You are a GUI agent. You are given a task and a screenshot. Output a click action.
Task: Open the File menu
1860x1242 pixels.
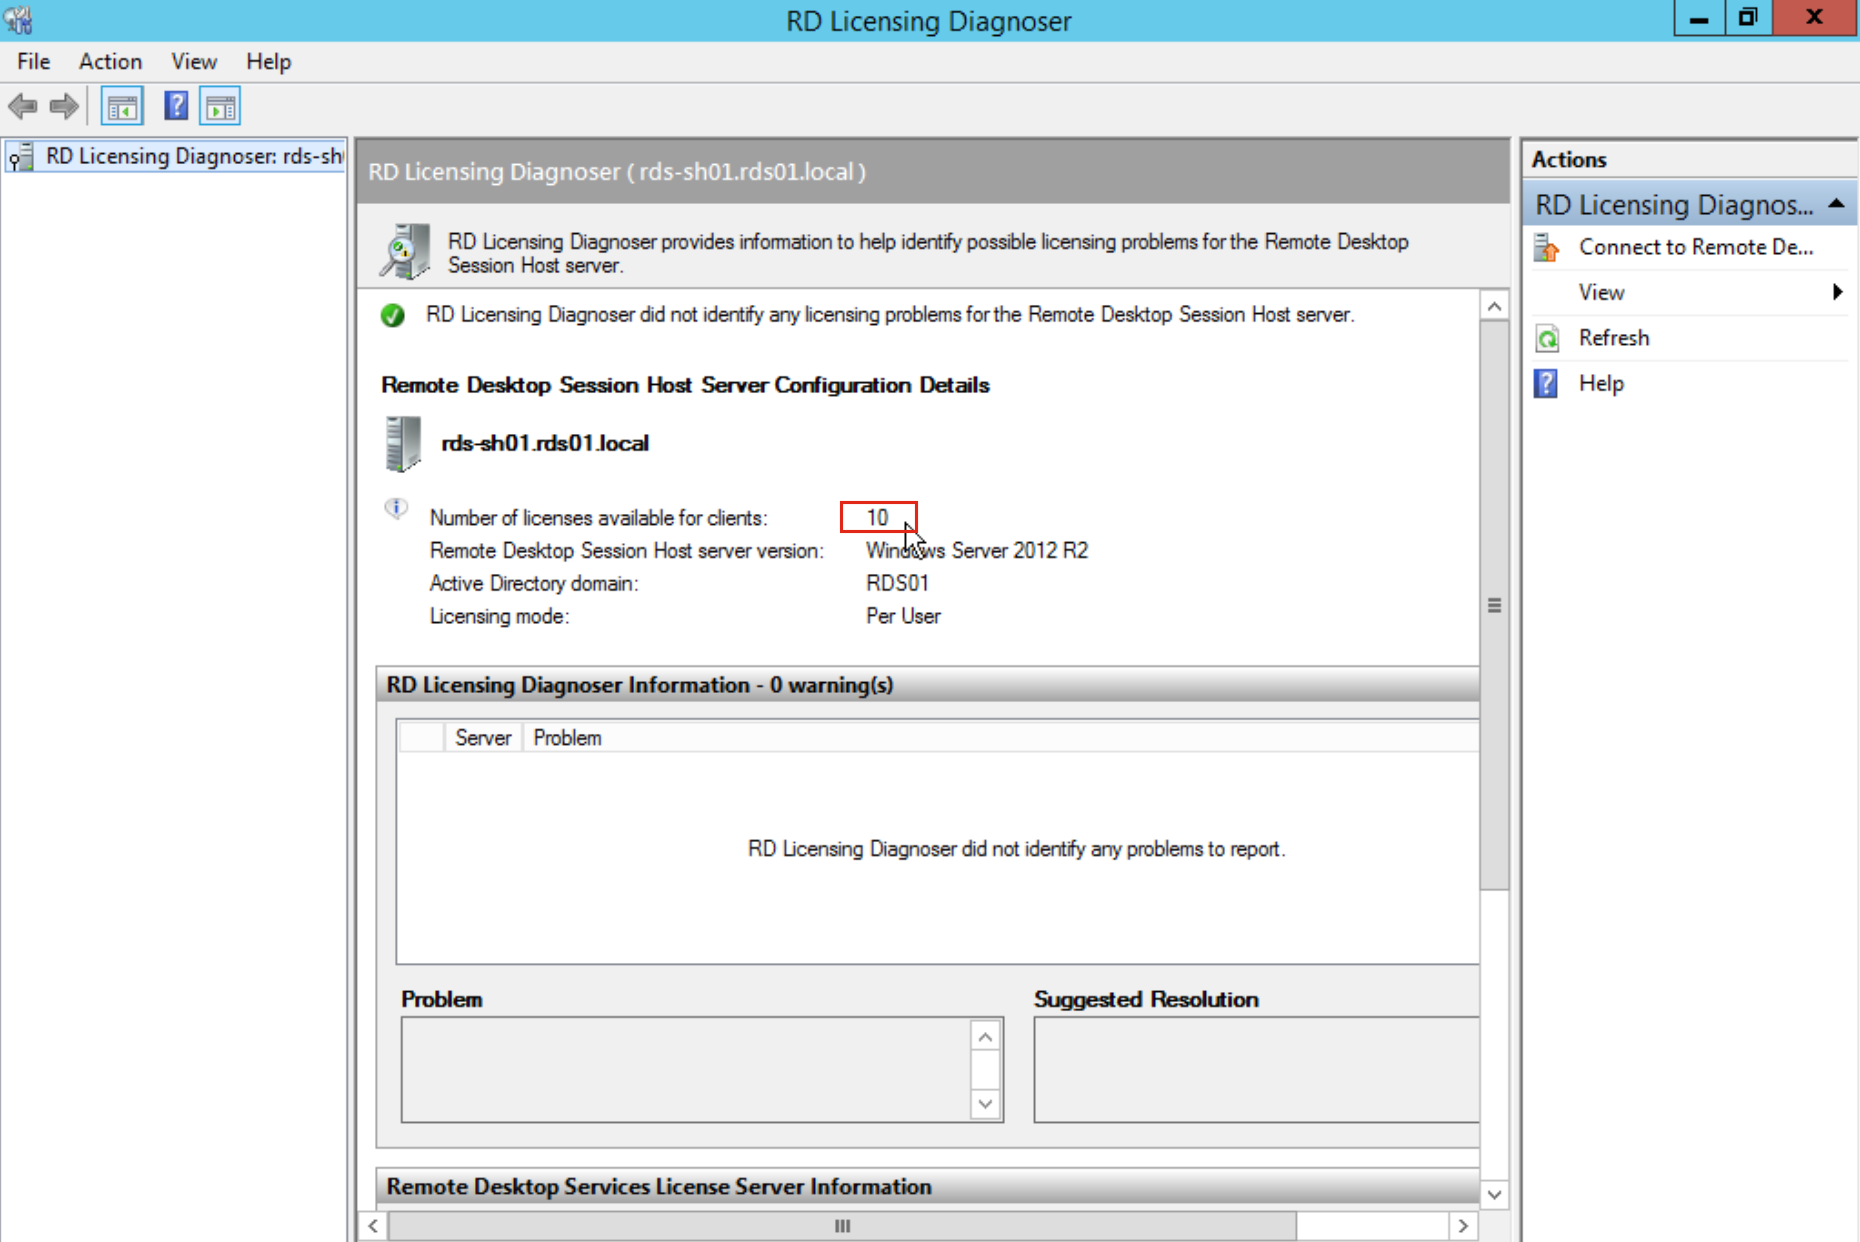pyautogui.click(x=33, y=62)
